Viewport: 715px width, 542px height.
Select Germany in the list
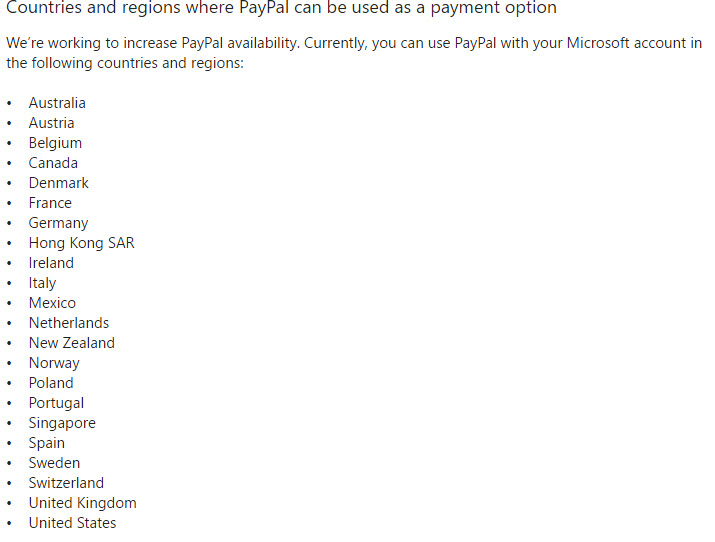[x=58, y=223]
